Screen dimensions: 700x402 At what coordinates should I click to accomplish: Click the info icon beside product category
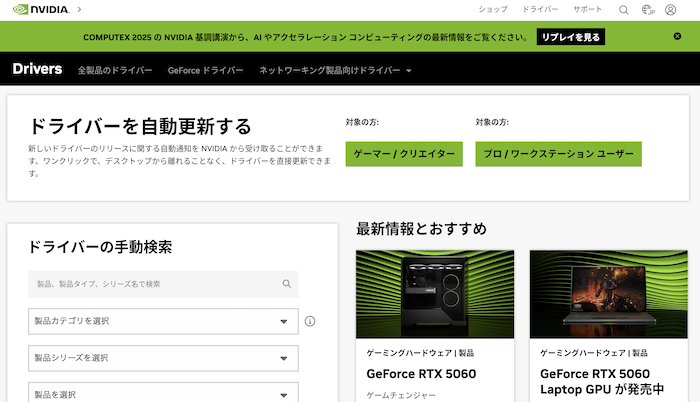click(310, 321)
